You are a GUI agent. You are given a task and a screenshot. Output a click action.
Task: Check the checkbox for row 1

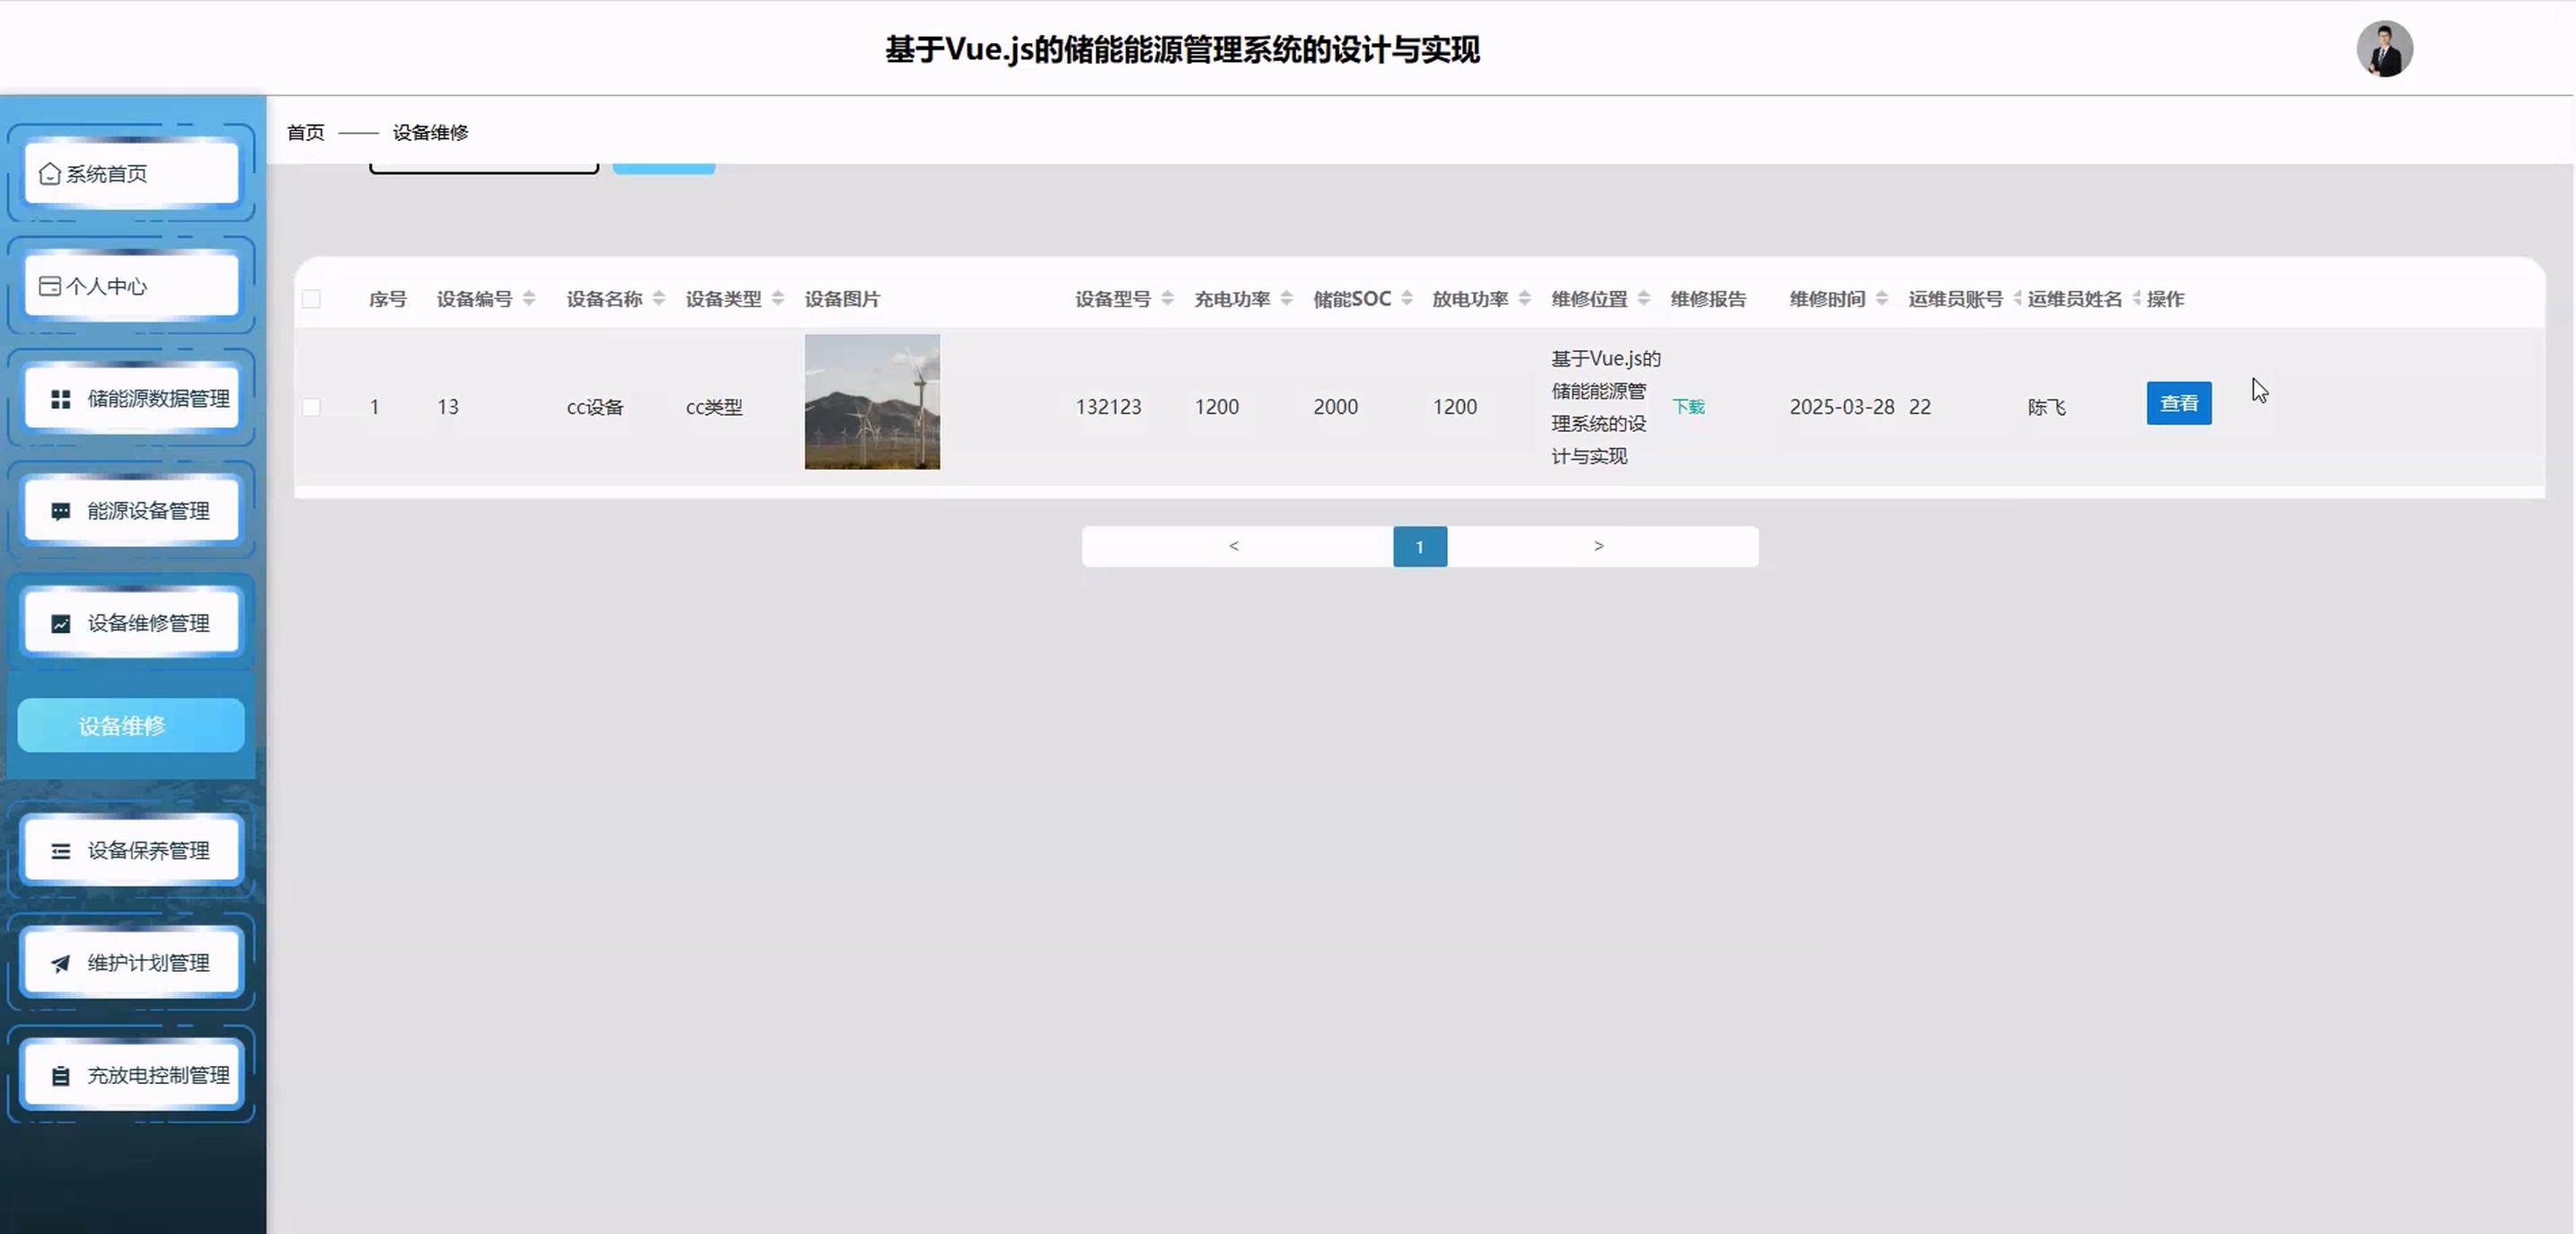pos(311,407)
